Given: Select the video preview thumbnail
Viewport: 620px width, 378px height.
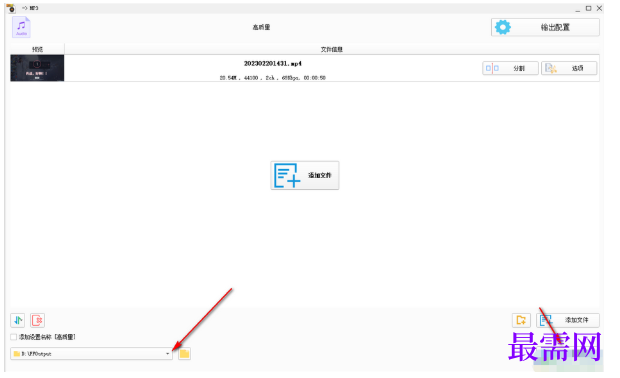Looking at the screenshot, I should (37, 68).
